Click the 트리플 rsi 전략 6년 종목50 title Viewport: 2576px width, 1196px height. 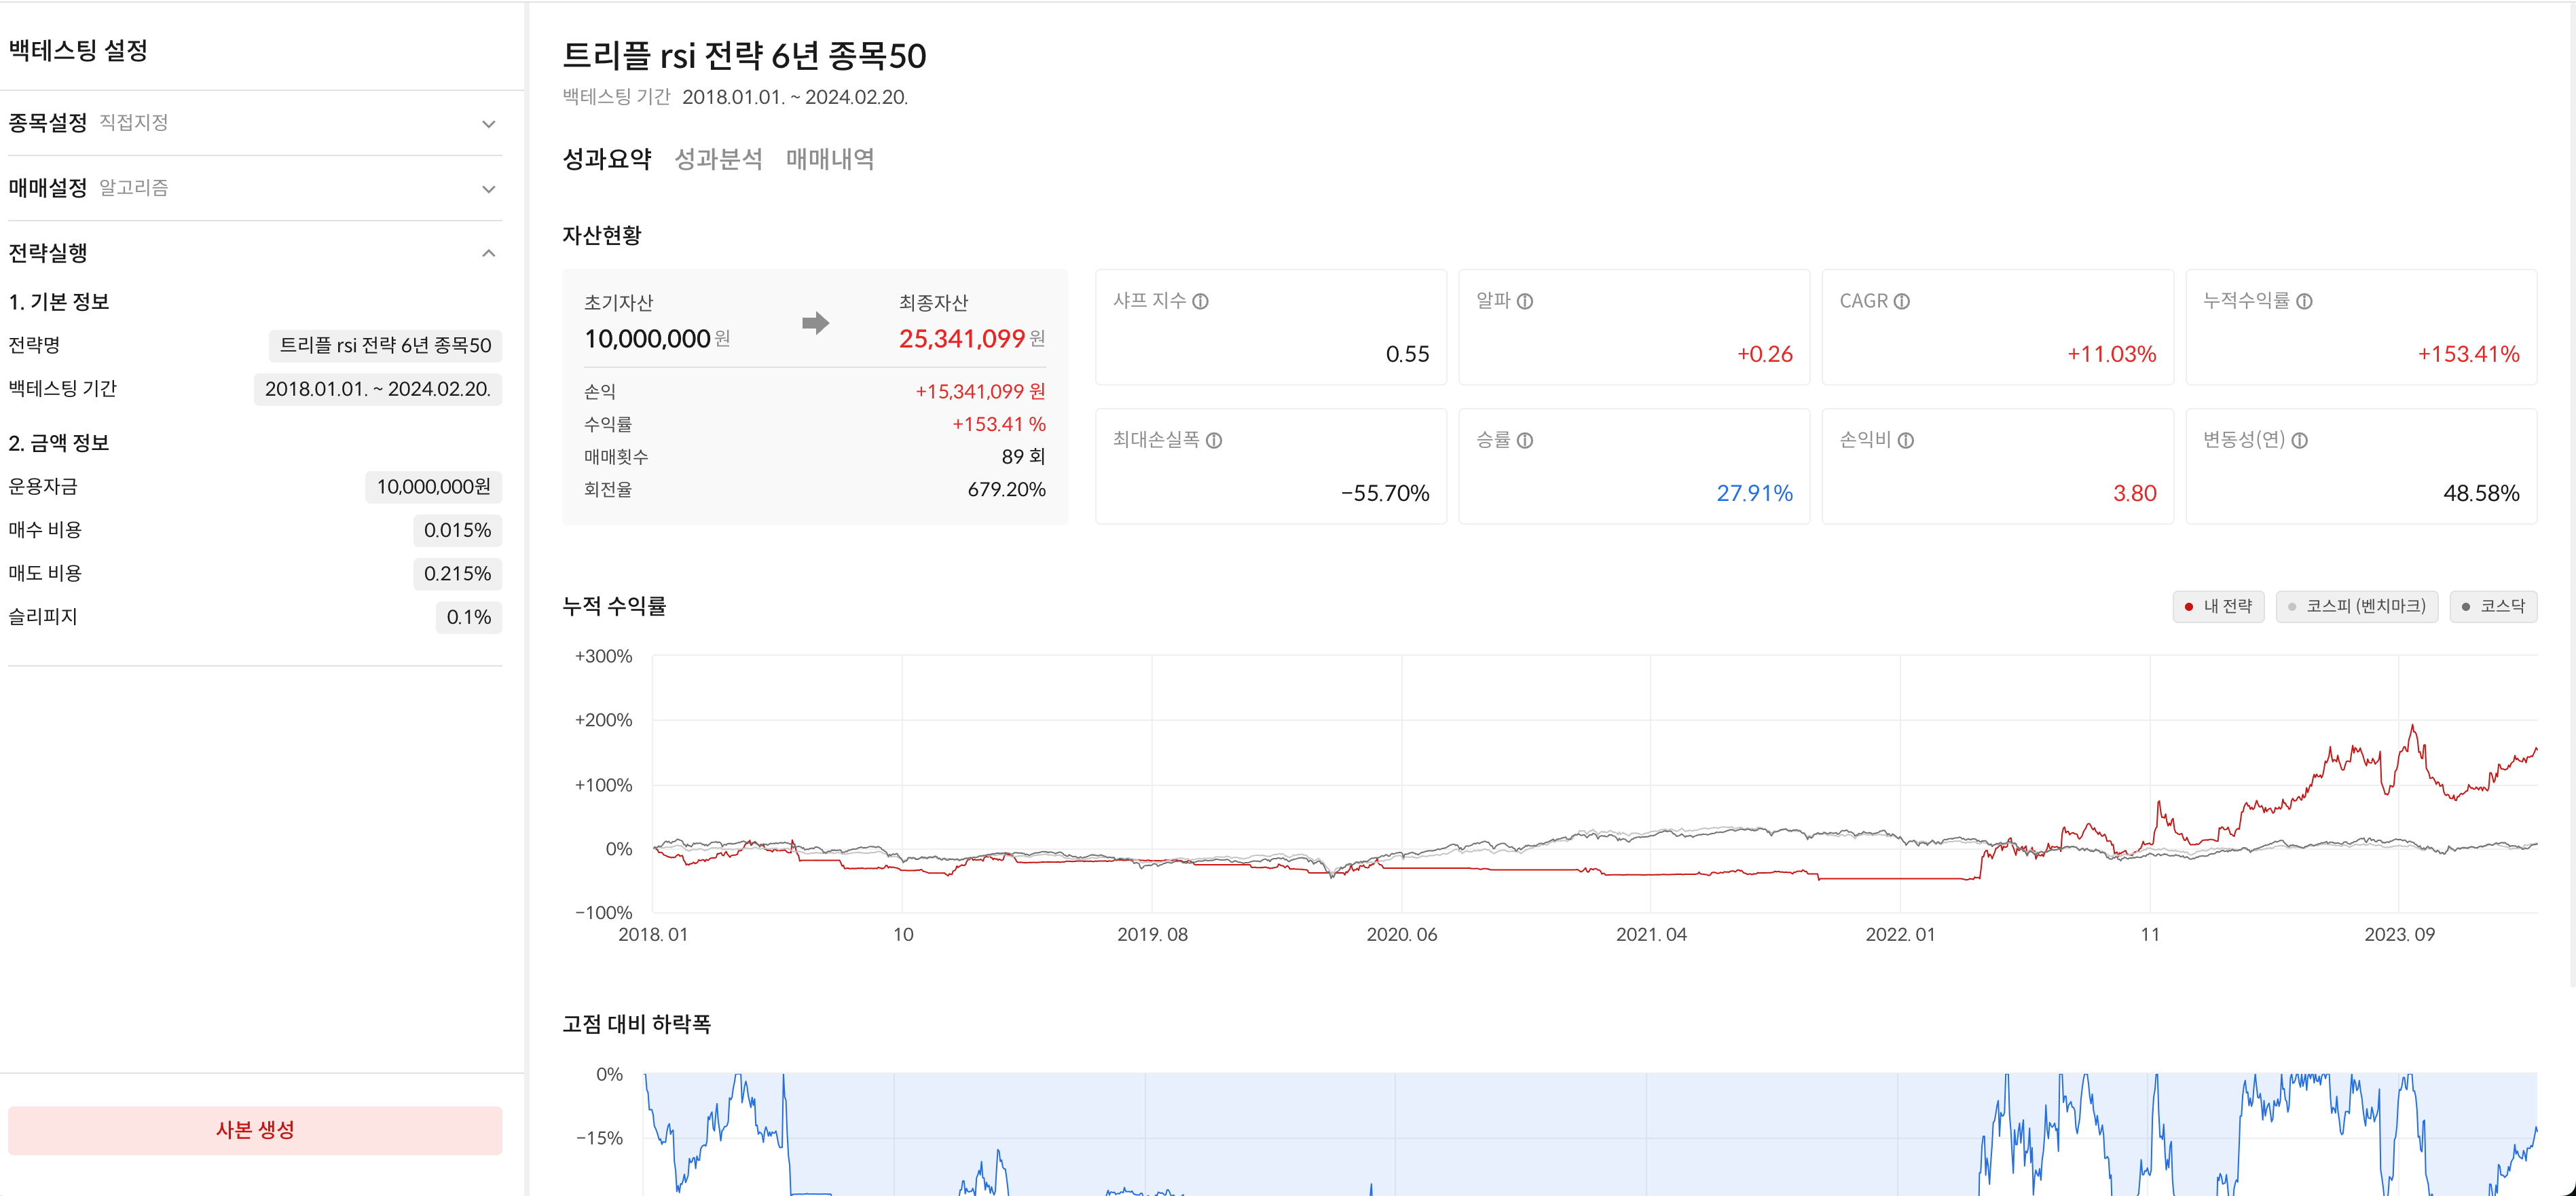[x=744, y=56]
